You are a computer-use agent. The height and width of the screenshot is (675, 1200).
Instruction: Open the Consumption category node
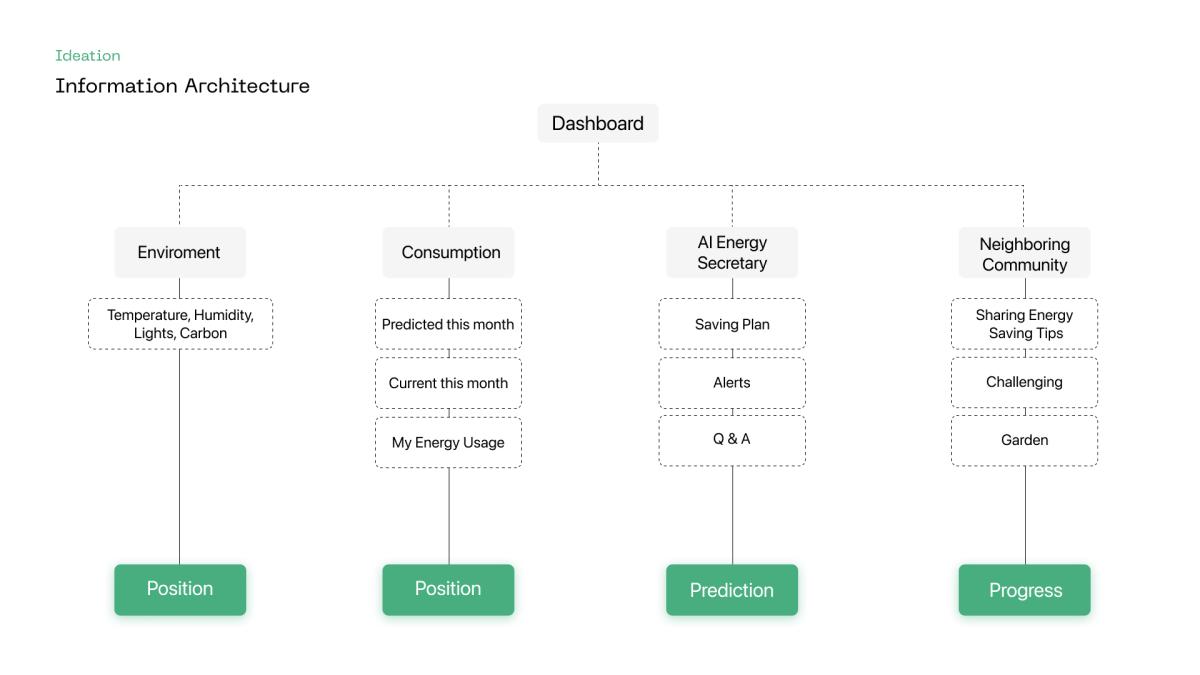449,252
